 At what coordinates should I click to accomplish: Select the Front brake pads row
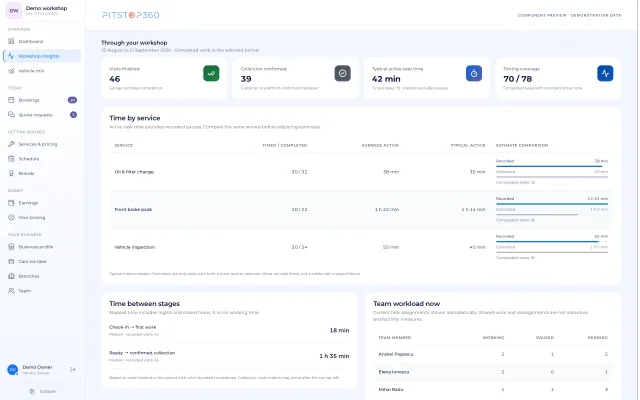click(x=361, y=209)
